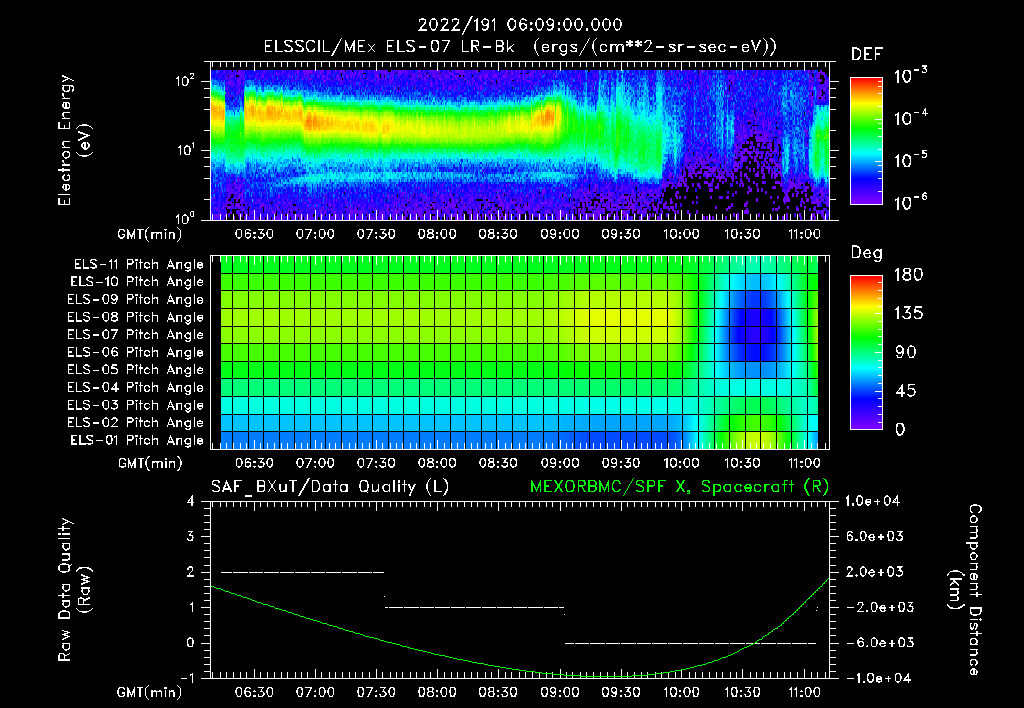The image size is (1024, 708).
Task: Click the 10:30 tick under pitch angle panel
Action: [743, 463]
